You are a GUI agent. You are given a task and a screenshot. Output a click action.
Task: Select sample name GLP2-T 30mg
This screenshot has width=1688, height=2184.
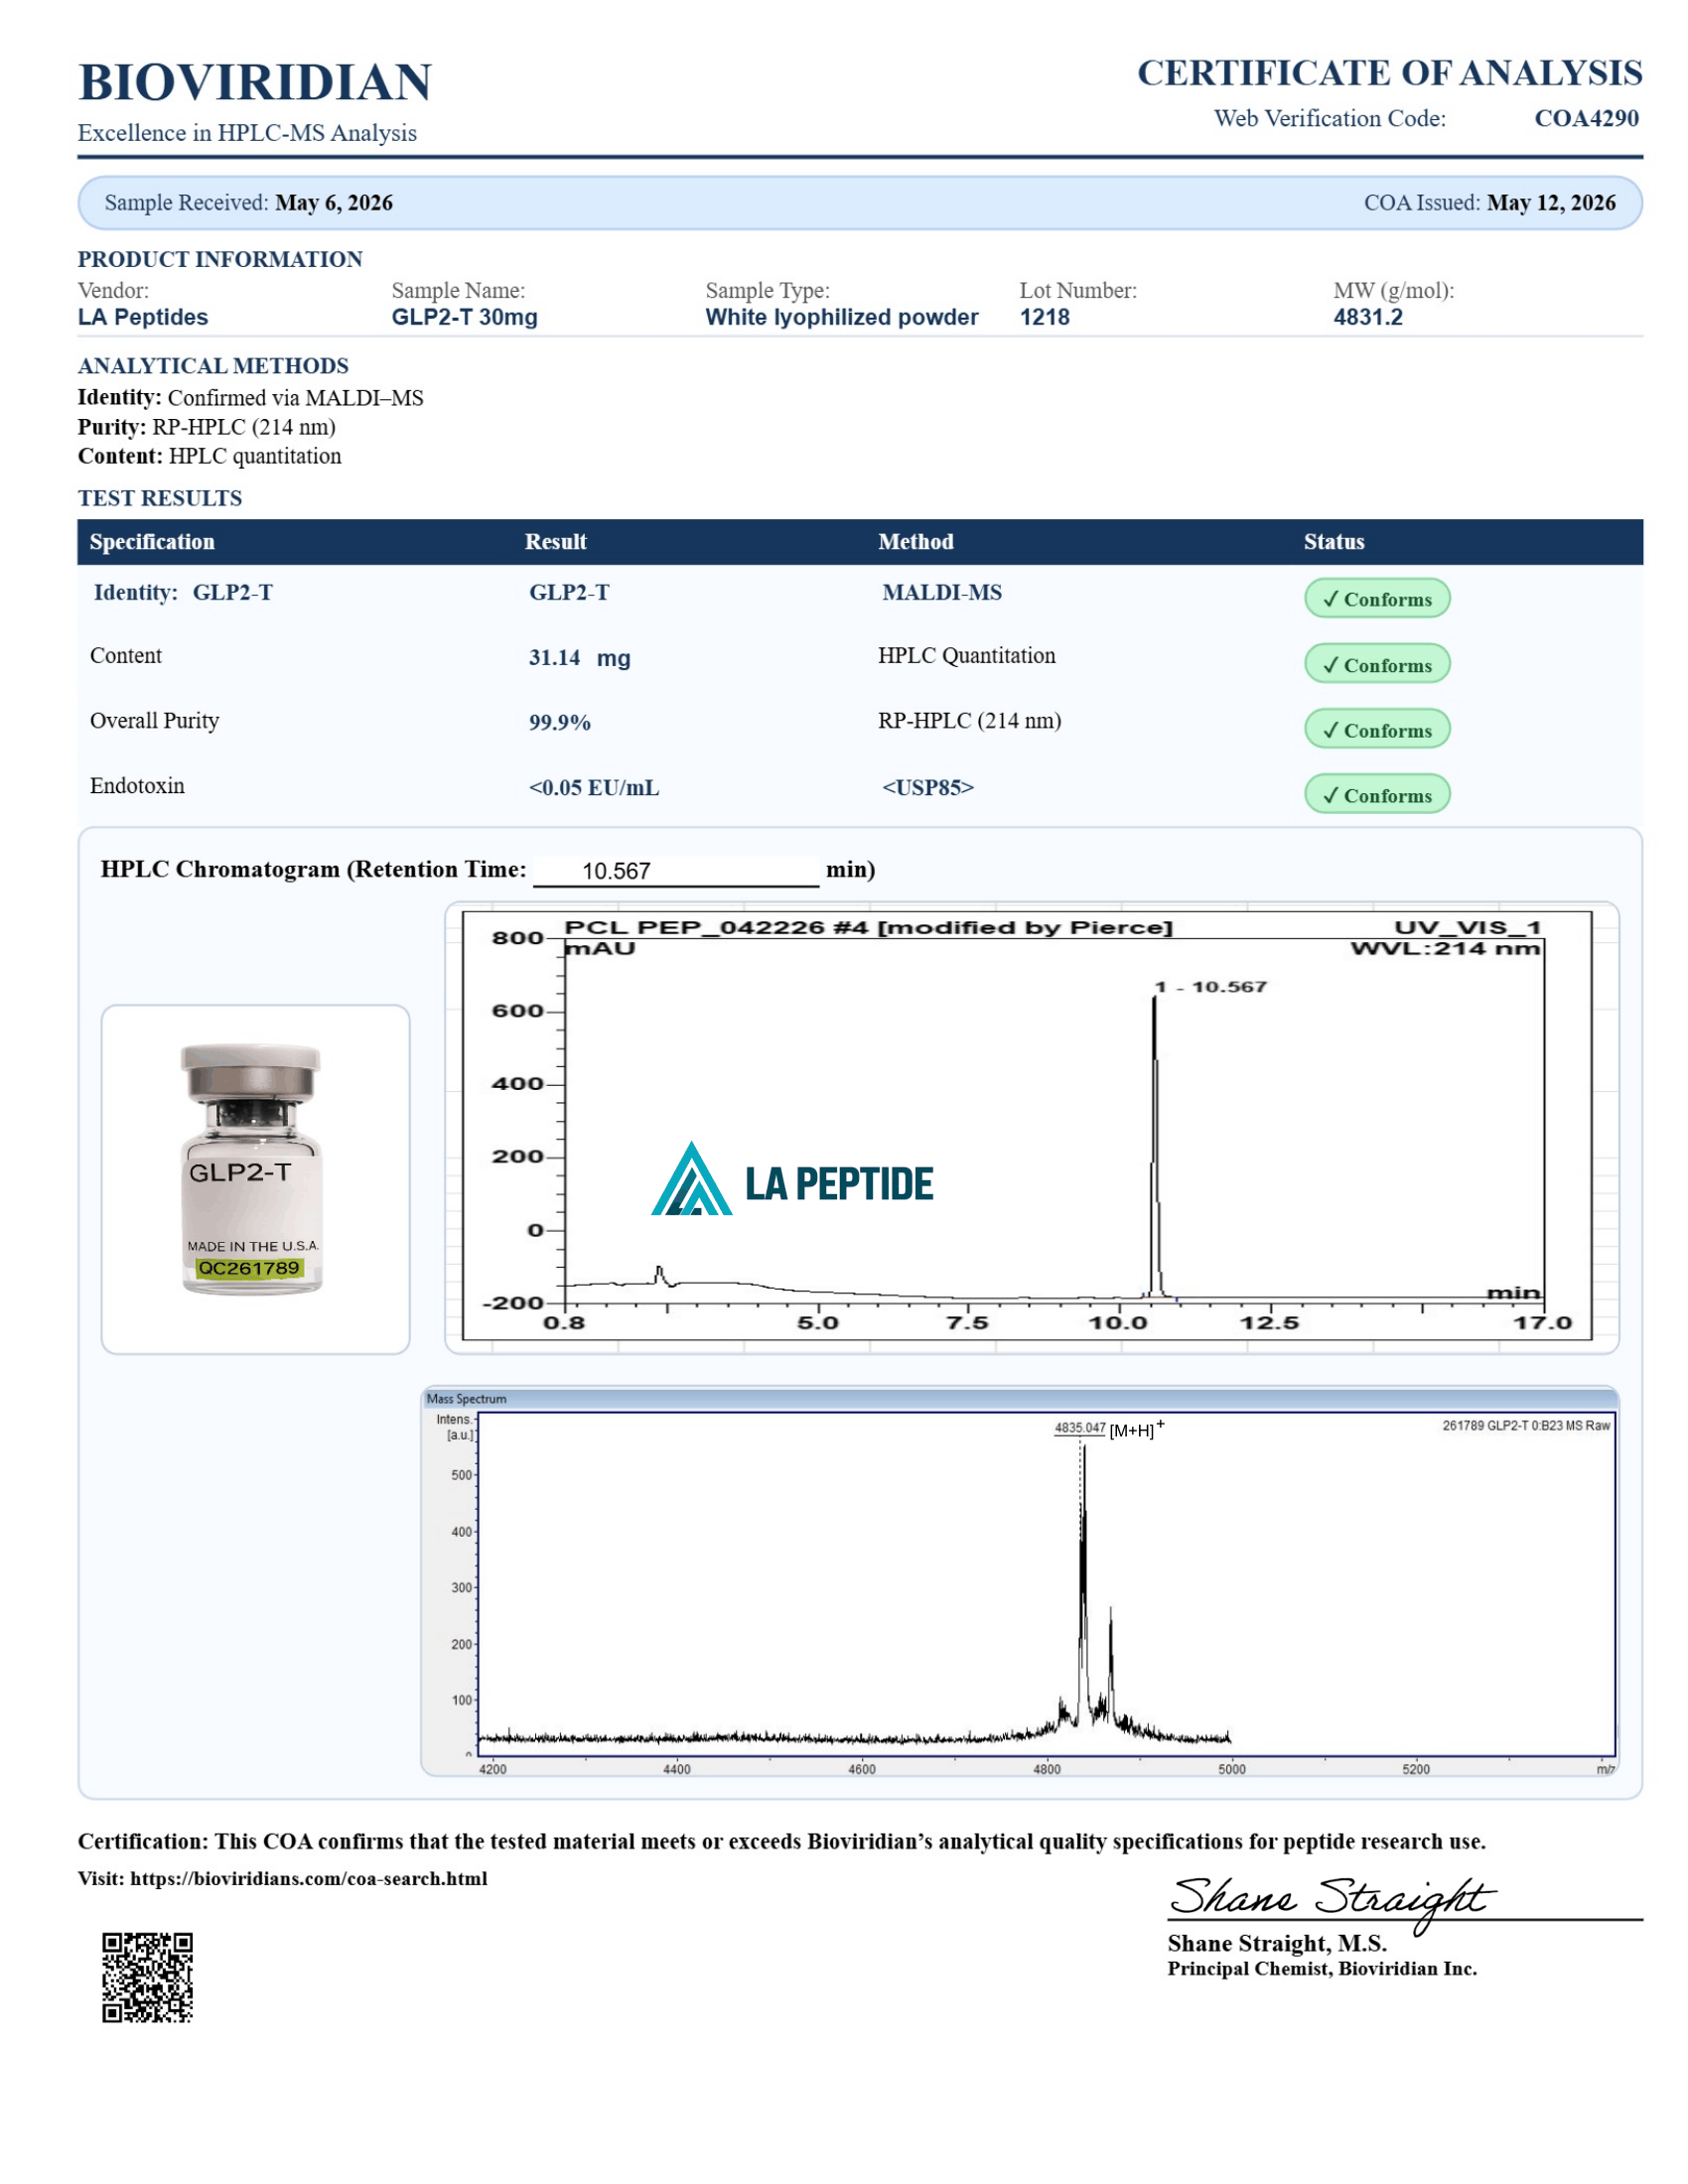pos(464,317)
